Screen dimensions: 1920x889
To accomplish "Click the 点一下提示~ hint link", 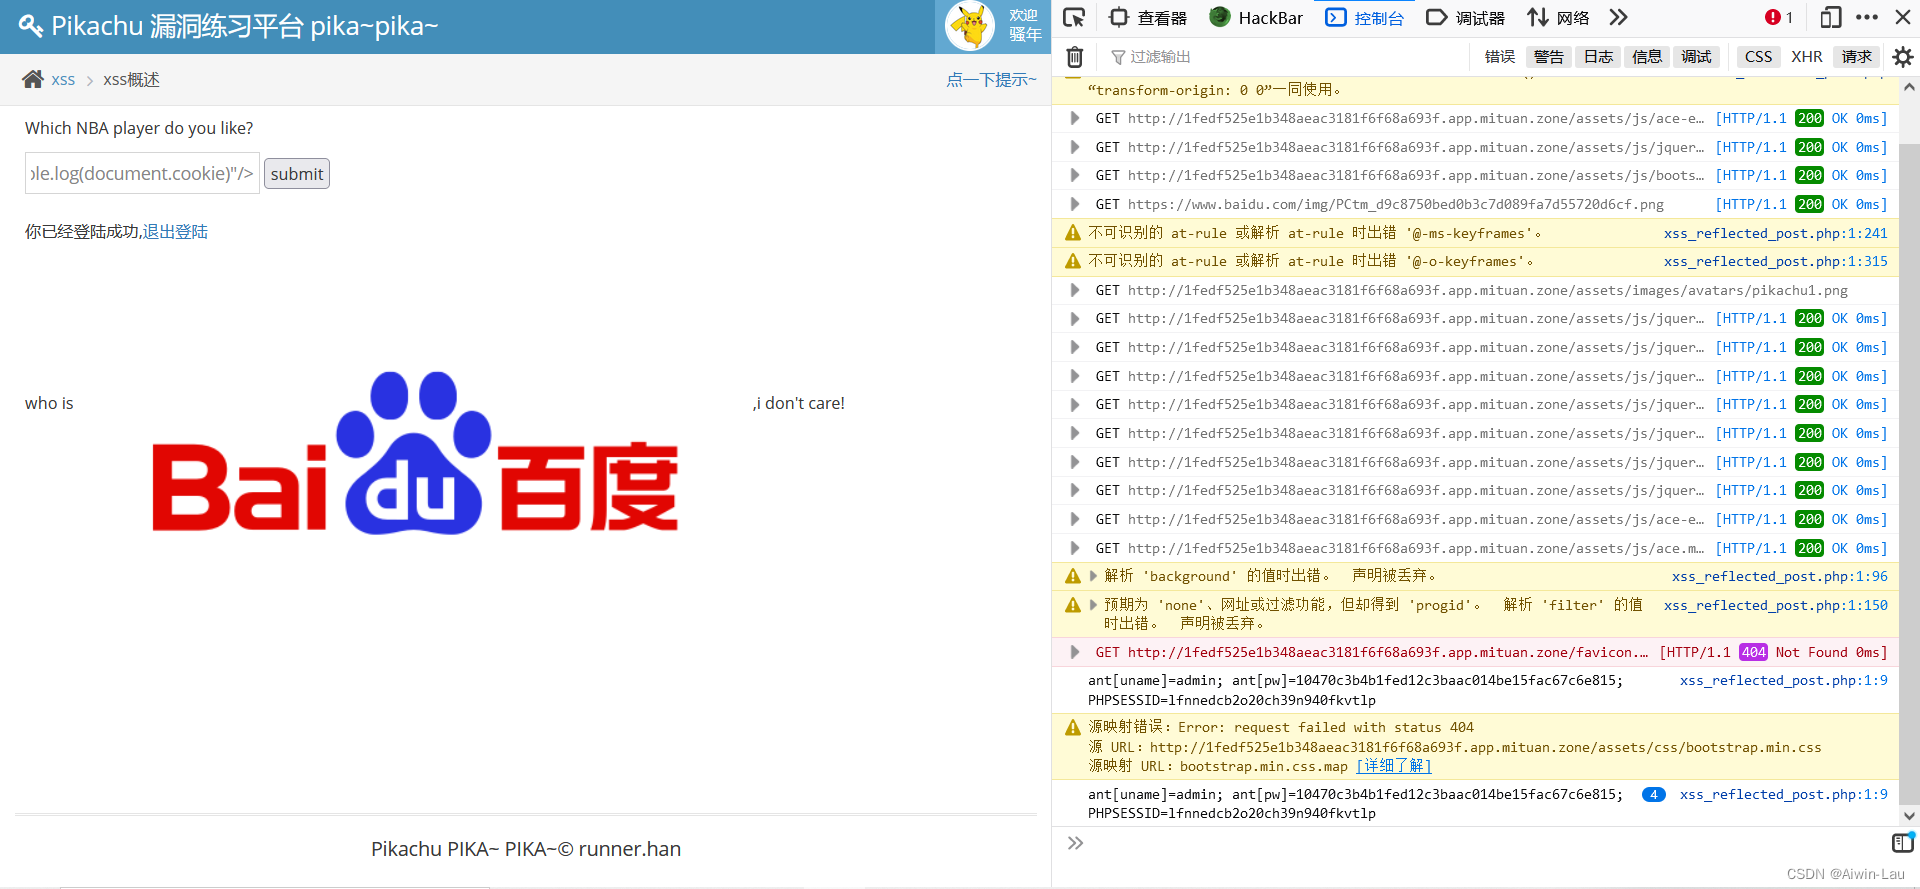I will [x=991, y=80].
